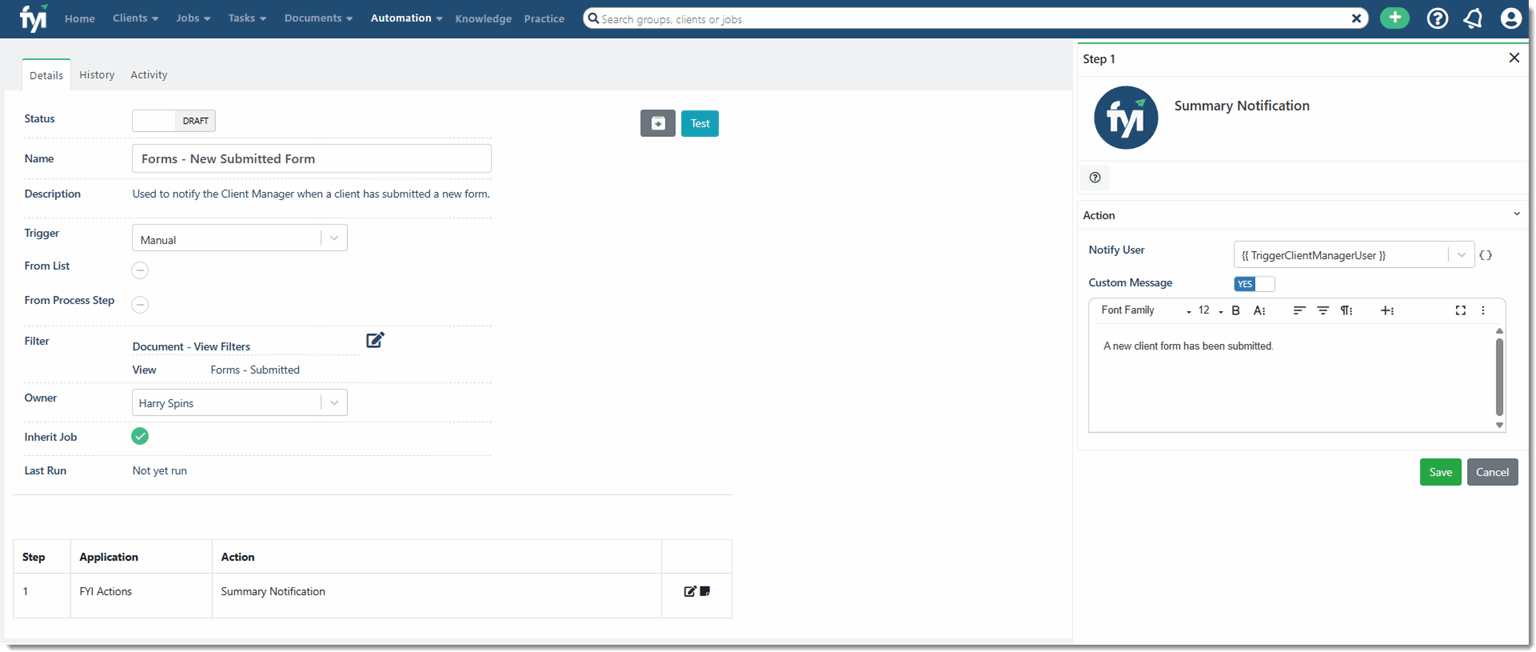1536x652 pixels.
Task: Open the Notify User dropdown
Action: coord(1355,255)
